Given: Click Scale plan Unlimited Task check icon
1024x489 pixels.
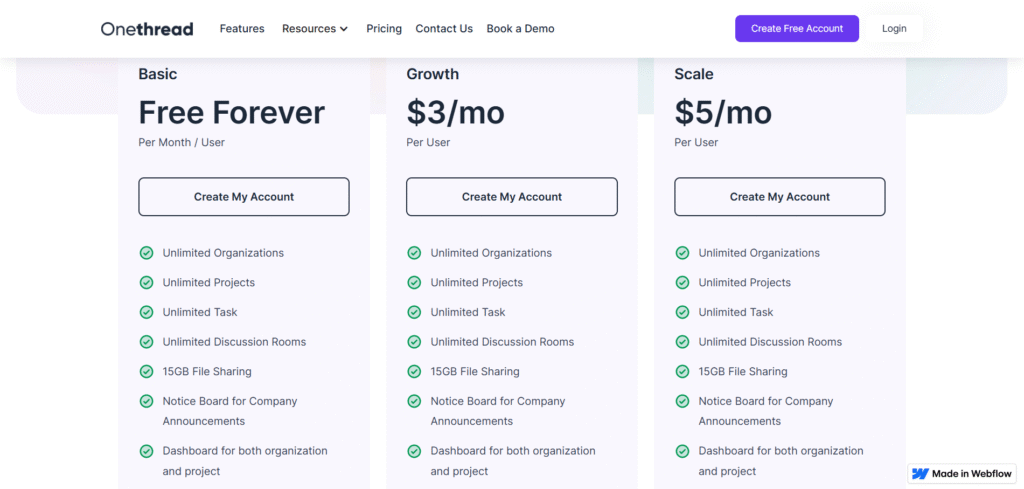Looking at the screenshot, I should 682,312.
